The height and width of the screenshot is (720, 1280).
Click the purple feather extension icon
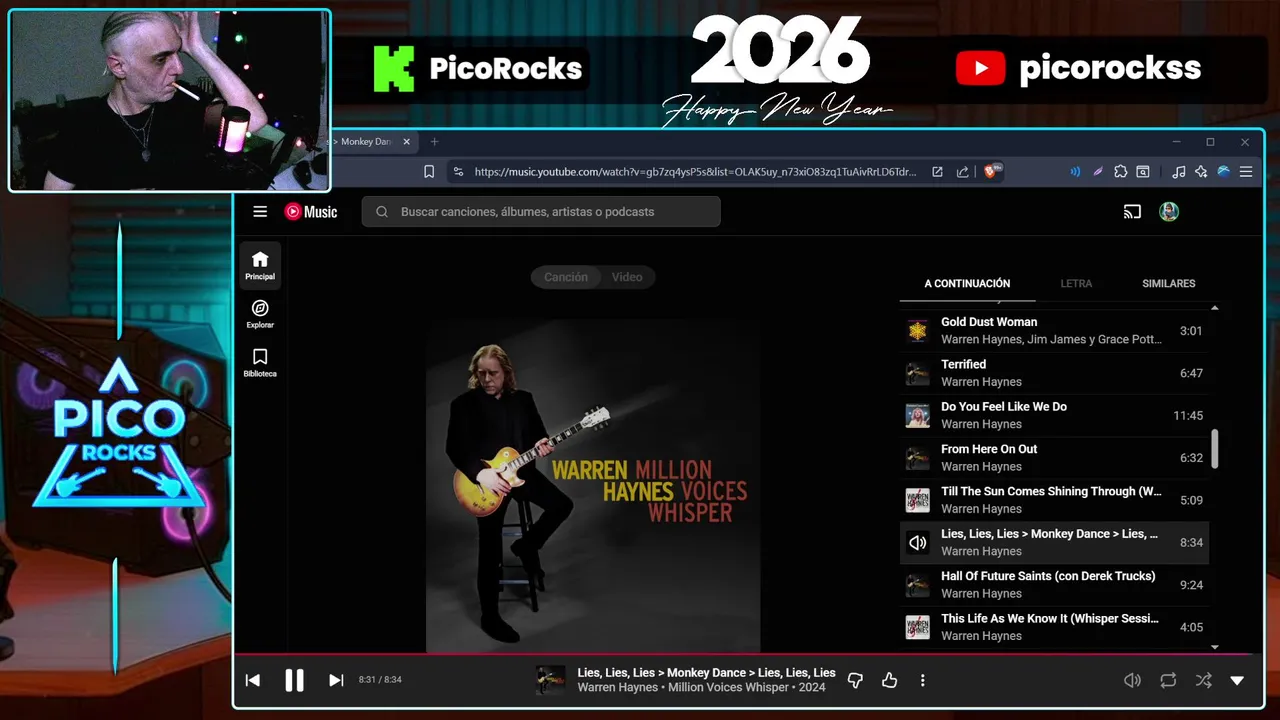1097,172
